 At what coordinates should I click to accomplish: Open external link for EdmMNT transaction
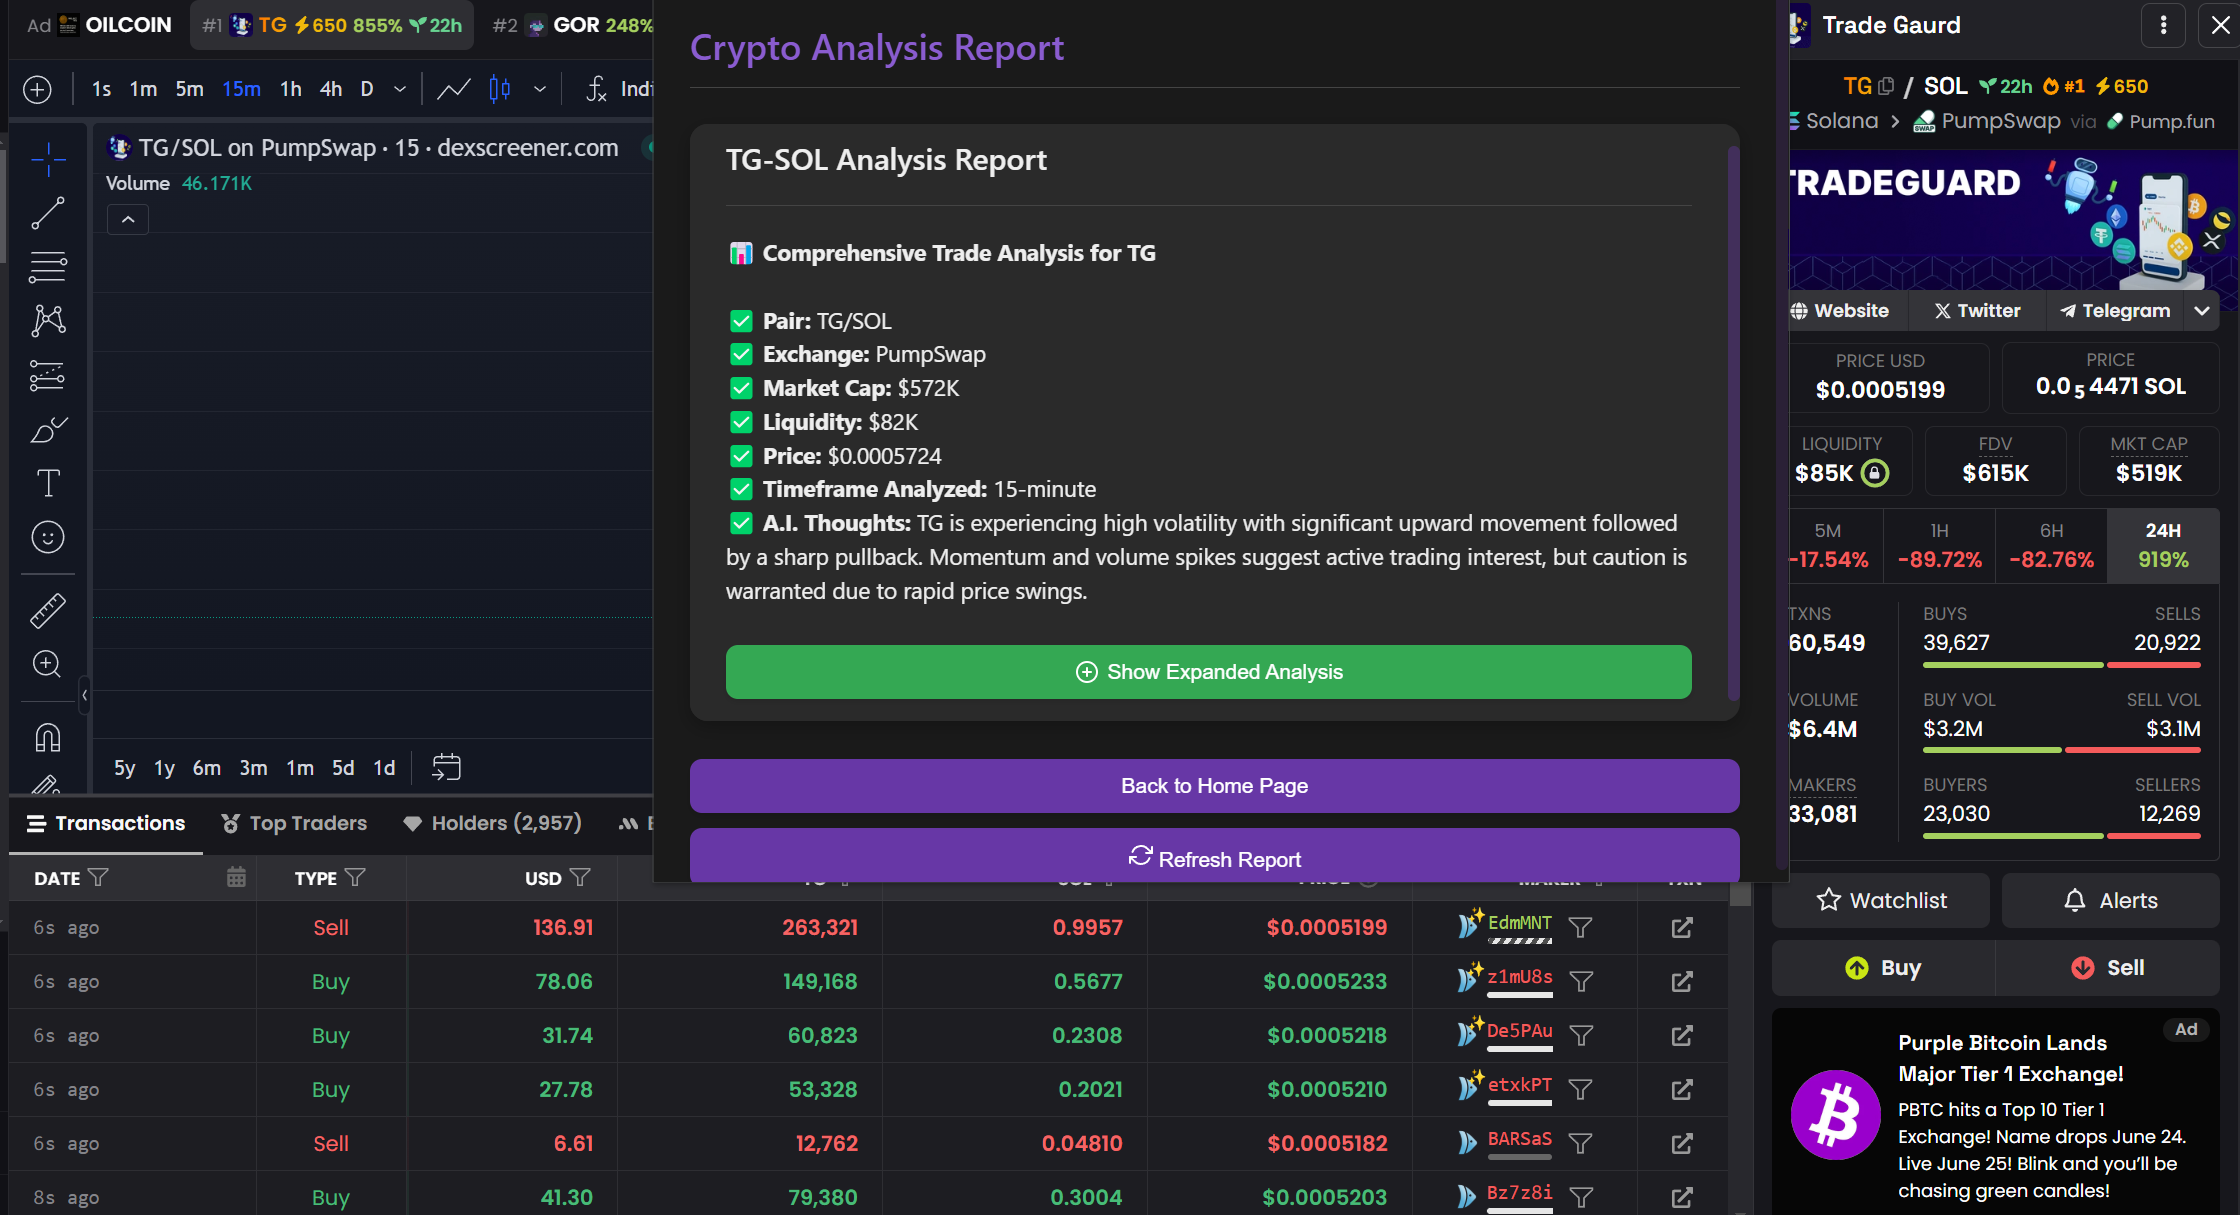point(1682,928)
